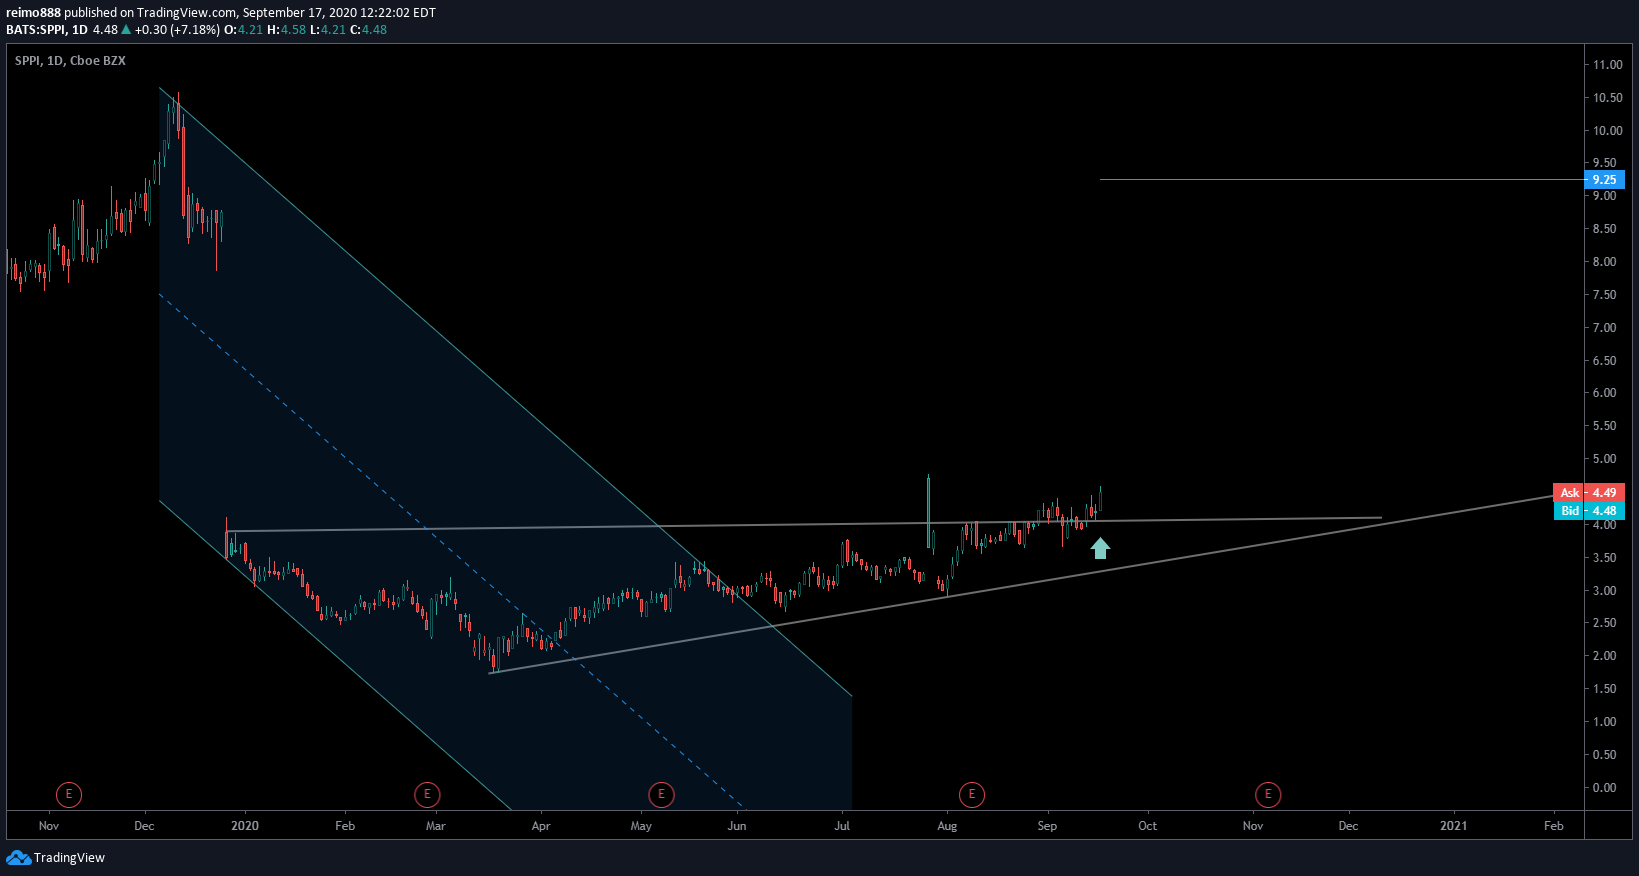The width and height of the screenshot is (1639, 876).
Task: Click the Jul label on time axis
Action: pyautogui.click(x=843, y=826)
